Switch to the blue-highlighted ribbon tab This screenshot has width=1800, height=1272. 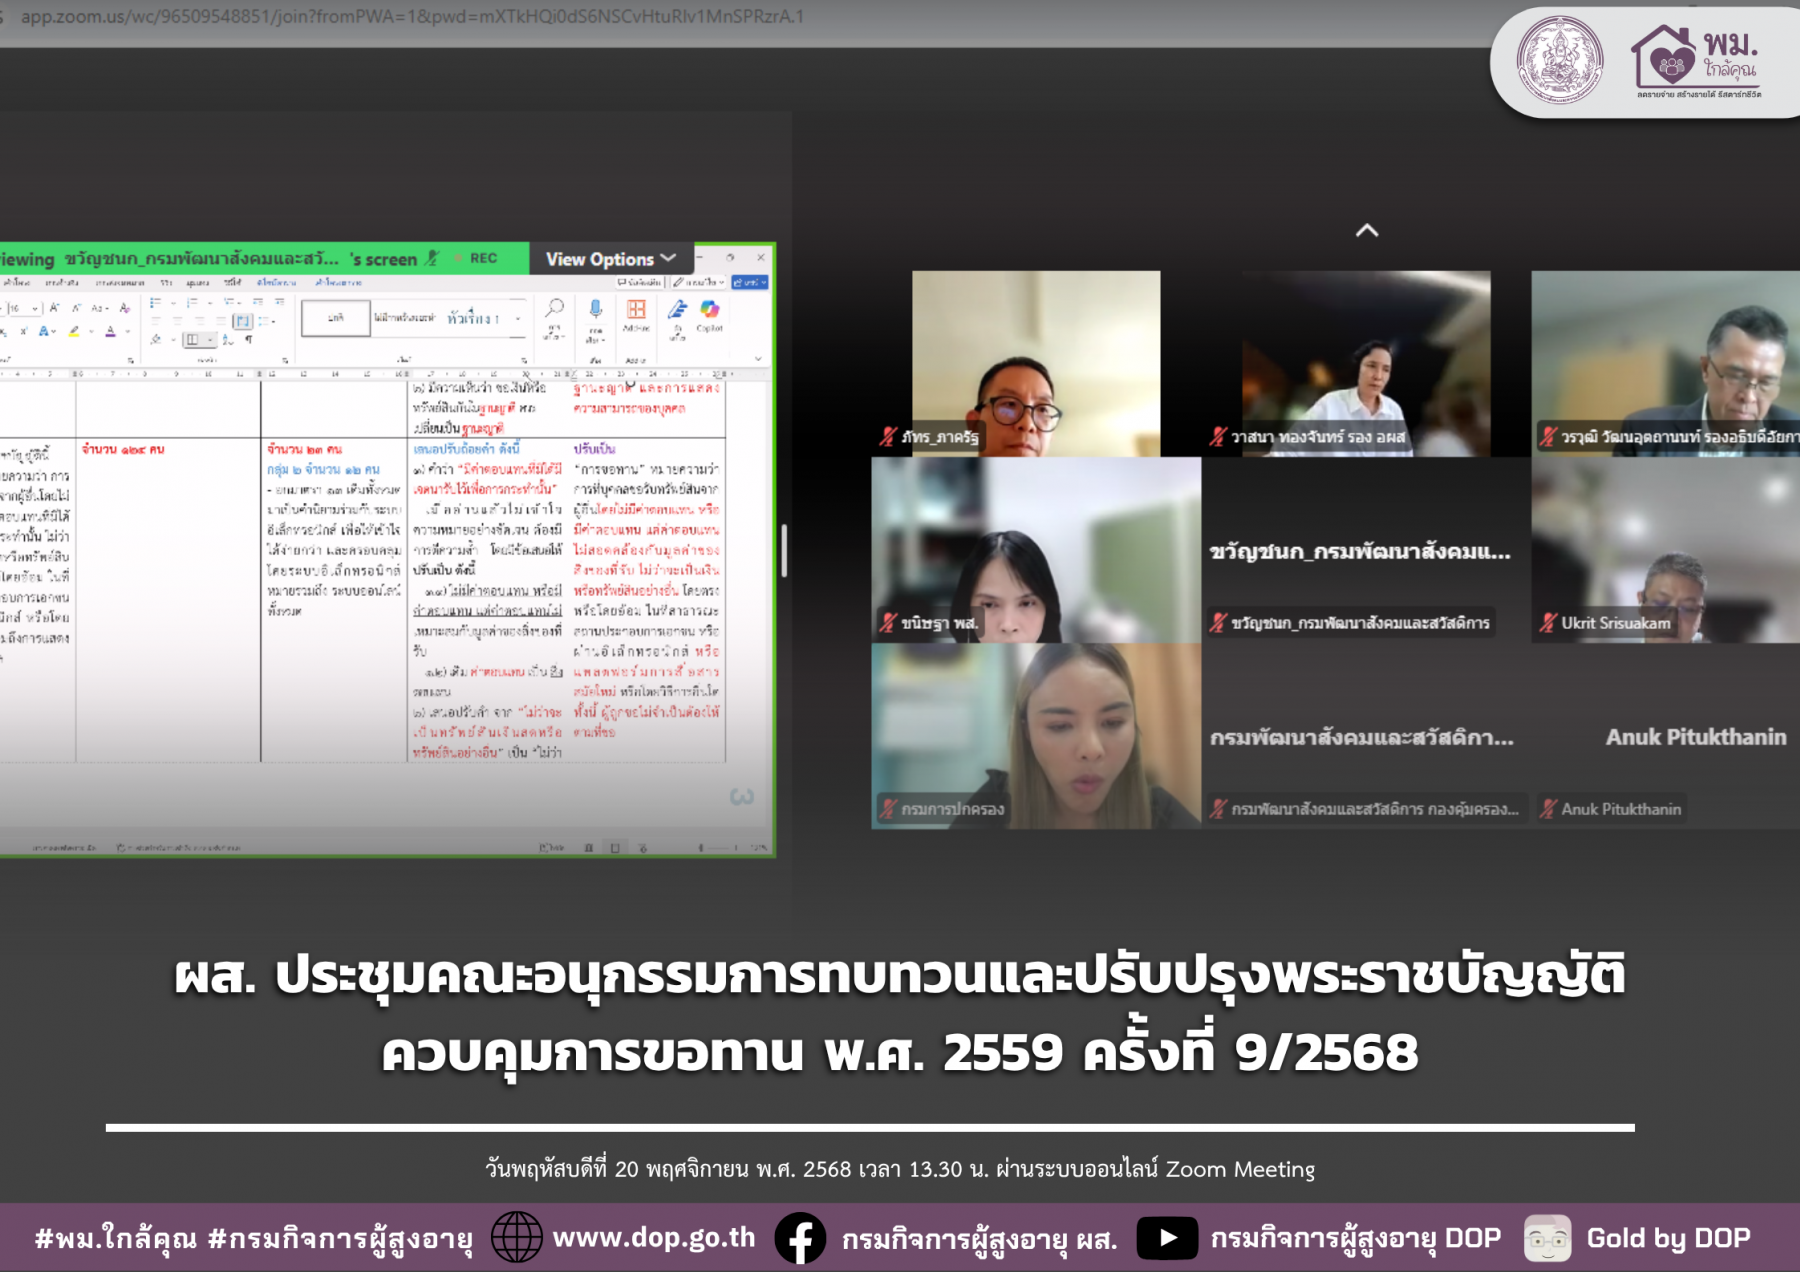pyautogui.click(x=277, y=283)
